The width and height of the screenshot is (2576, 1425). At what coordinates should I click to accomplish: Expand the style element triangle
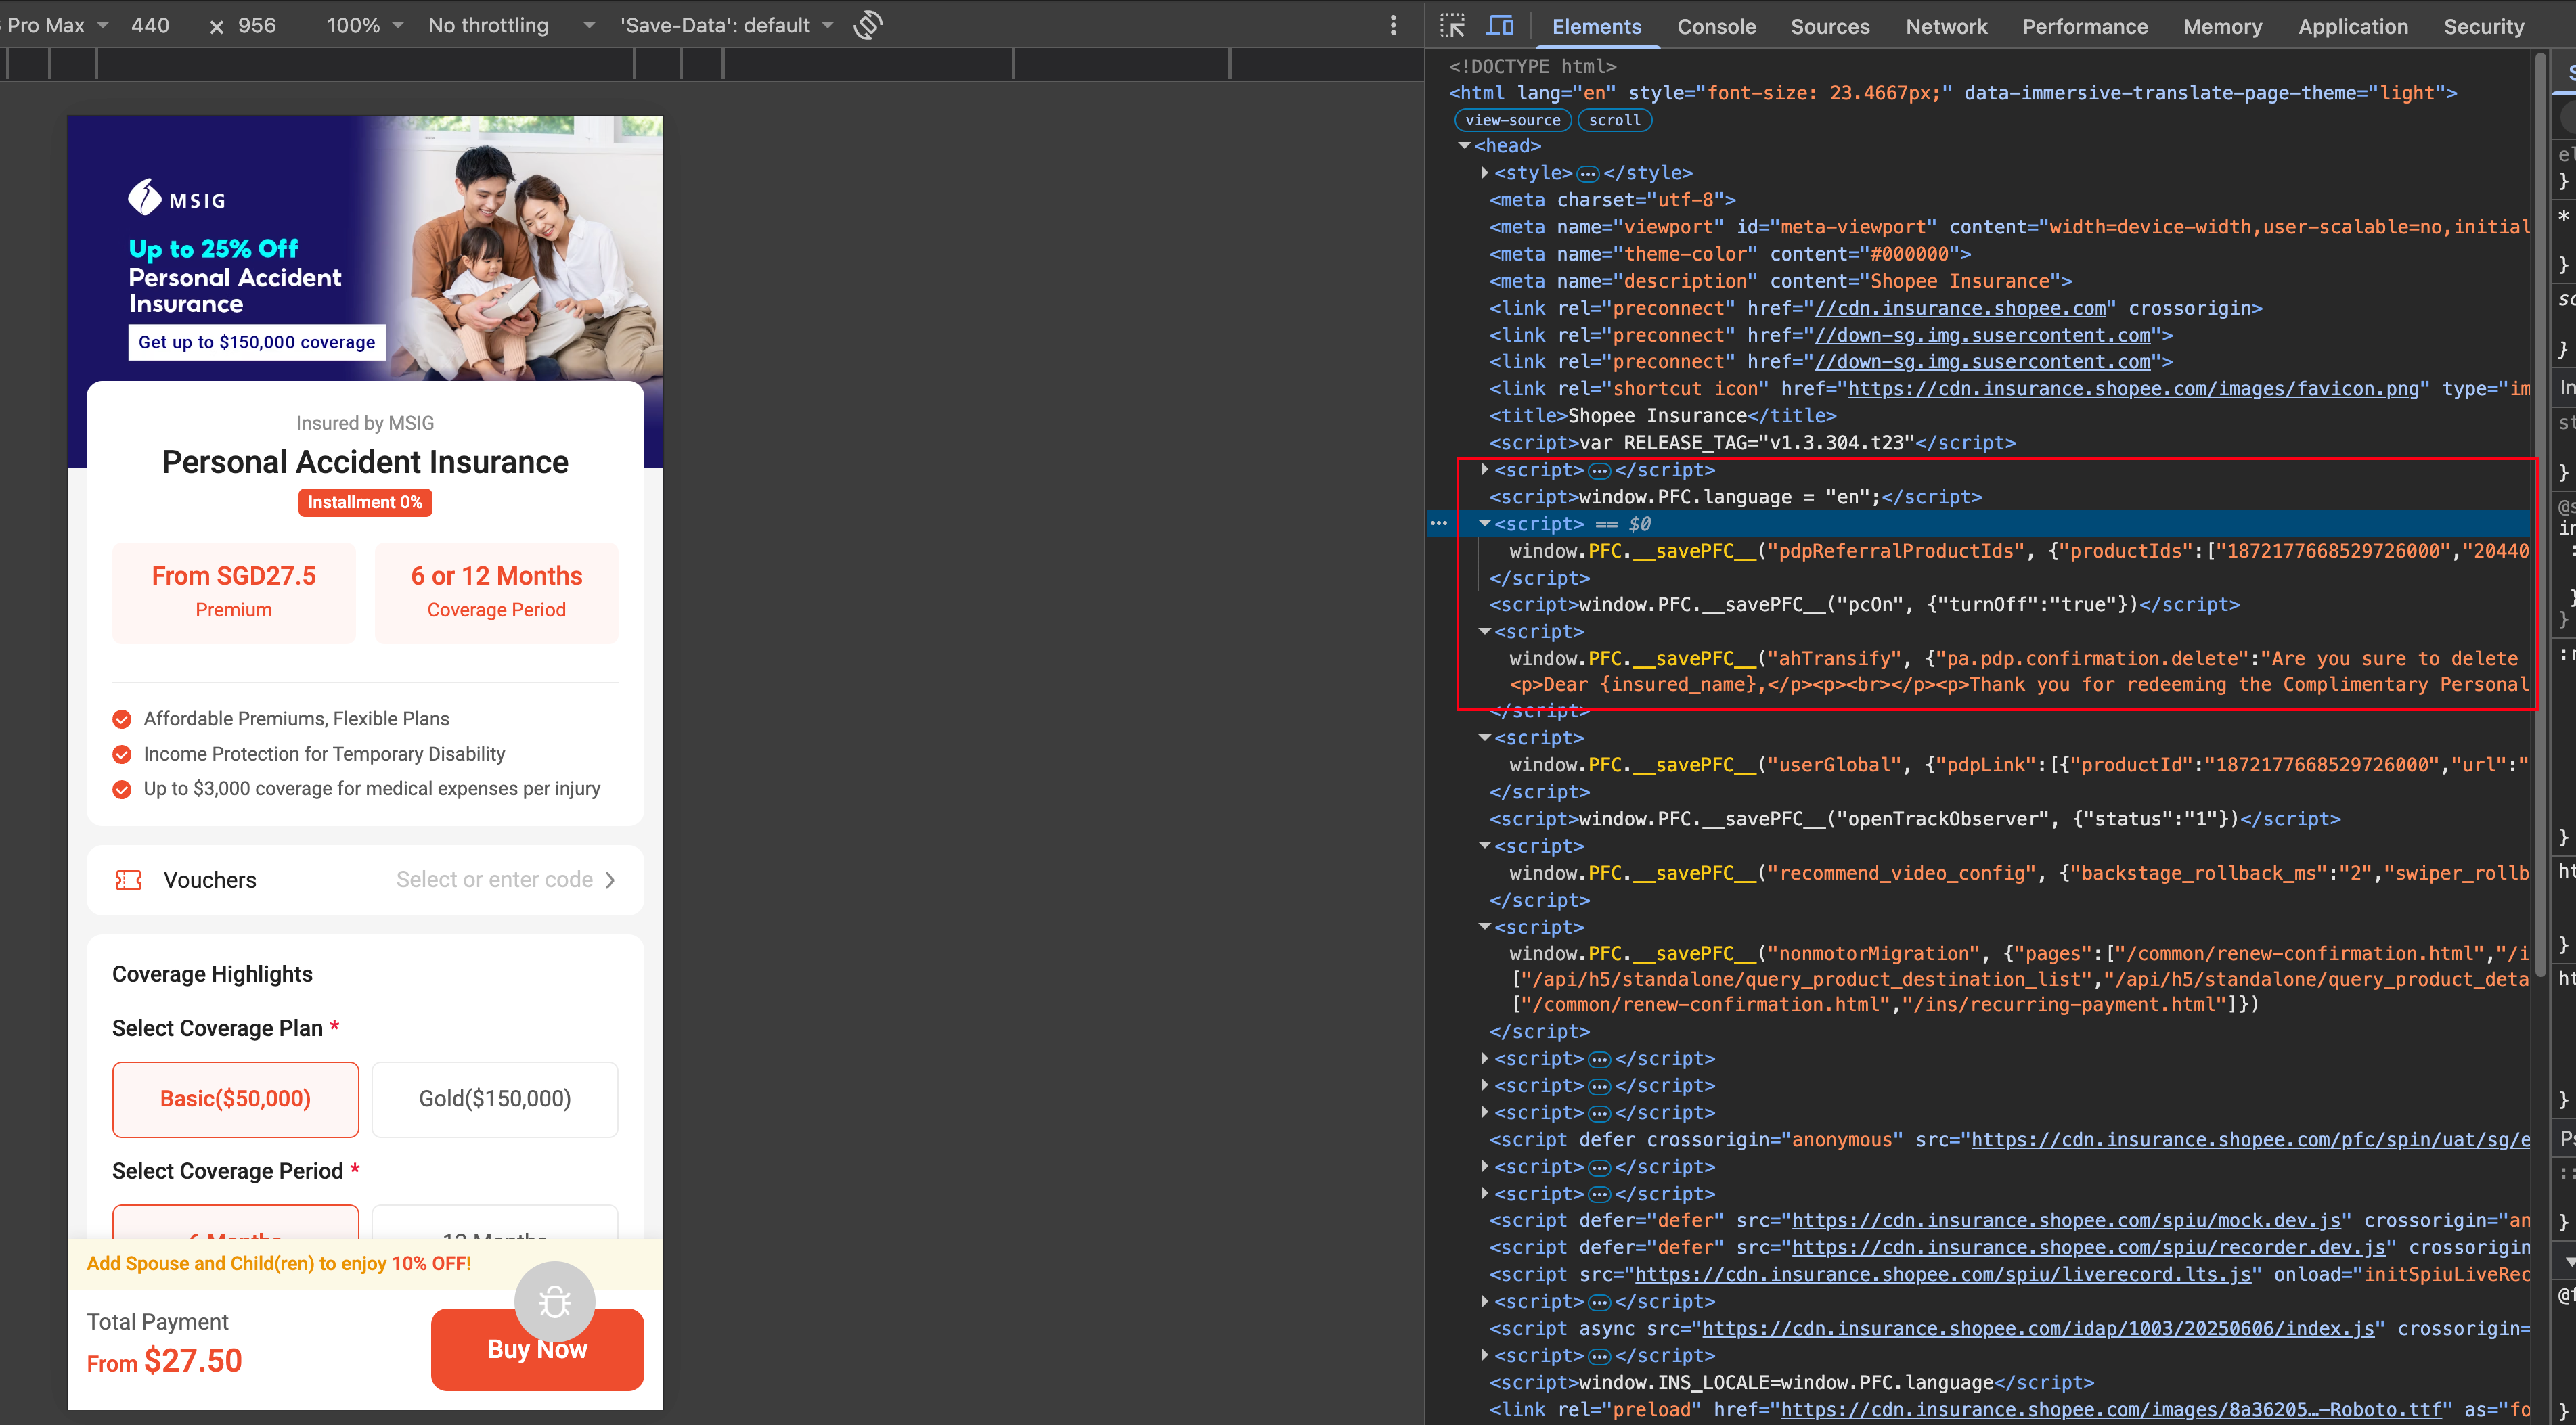1484,173
